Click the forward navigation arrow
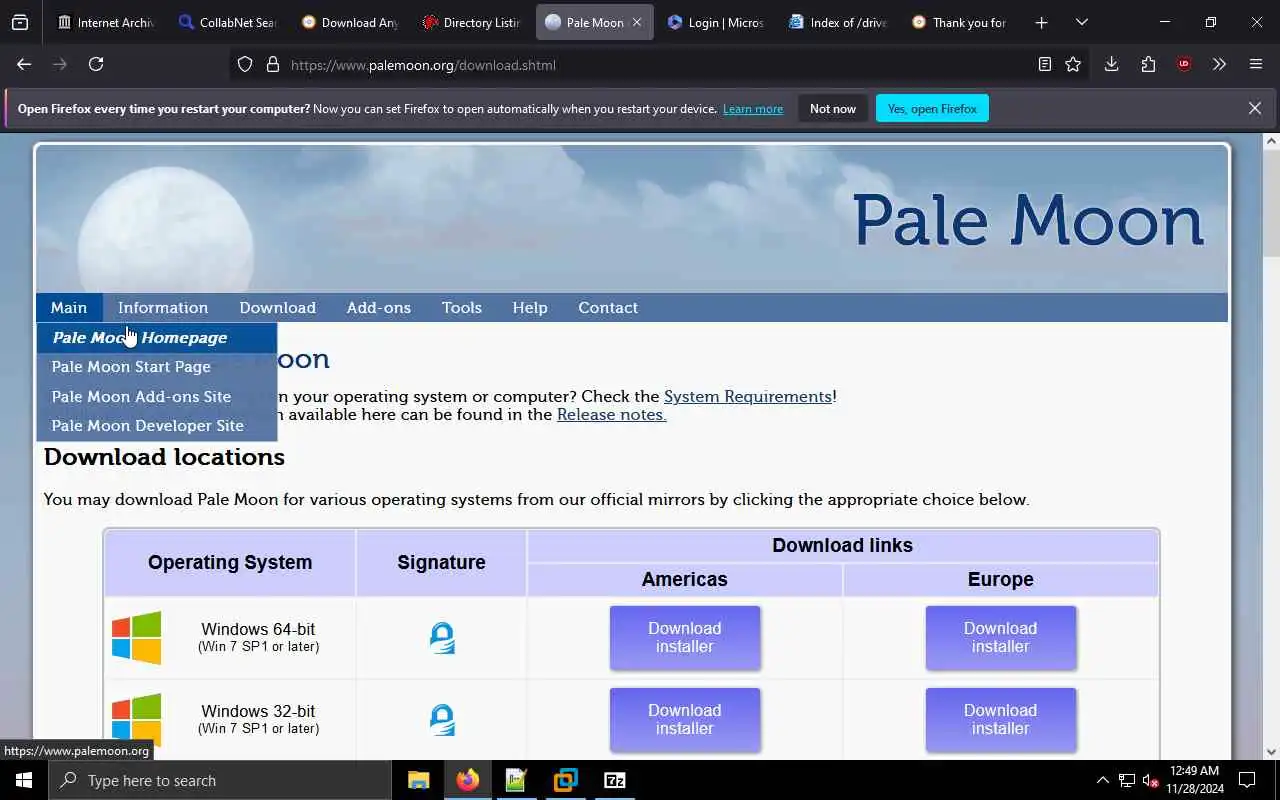The width and height of the screenshot is (1280, 800). click(x=60, y=64)
